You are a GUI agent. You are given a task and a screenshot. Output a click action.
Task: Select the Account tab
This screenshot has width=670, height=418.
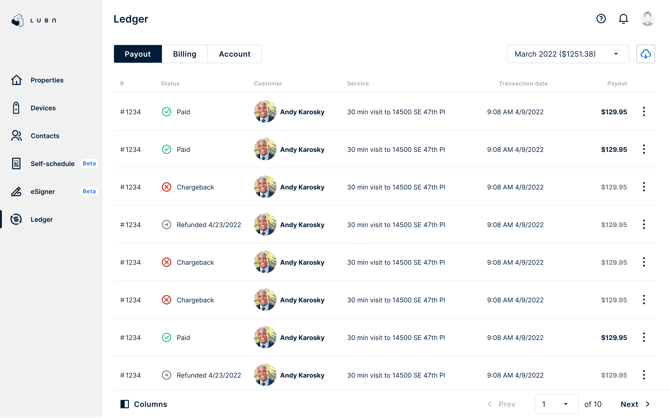pos(234,54)
